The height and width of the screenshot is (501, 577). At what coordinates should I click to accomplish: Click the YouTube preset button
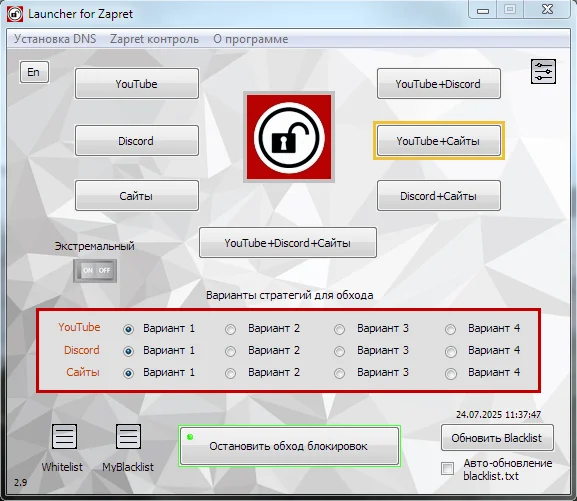pyautogui.click(x=137, y=84)
